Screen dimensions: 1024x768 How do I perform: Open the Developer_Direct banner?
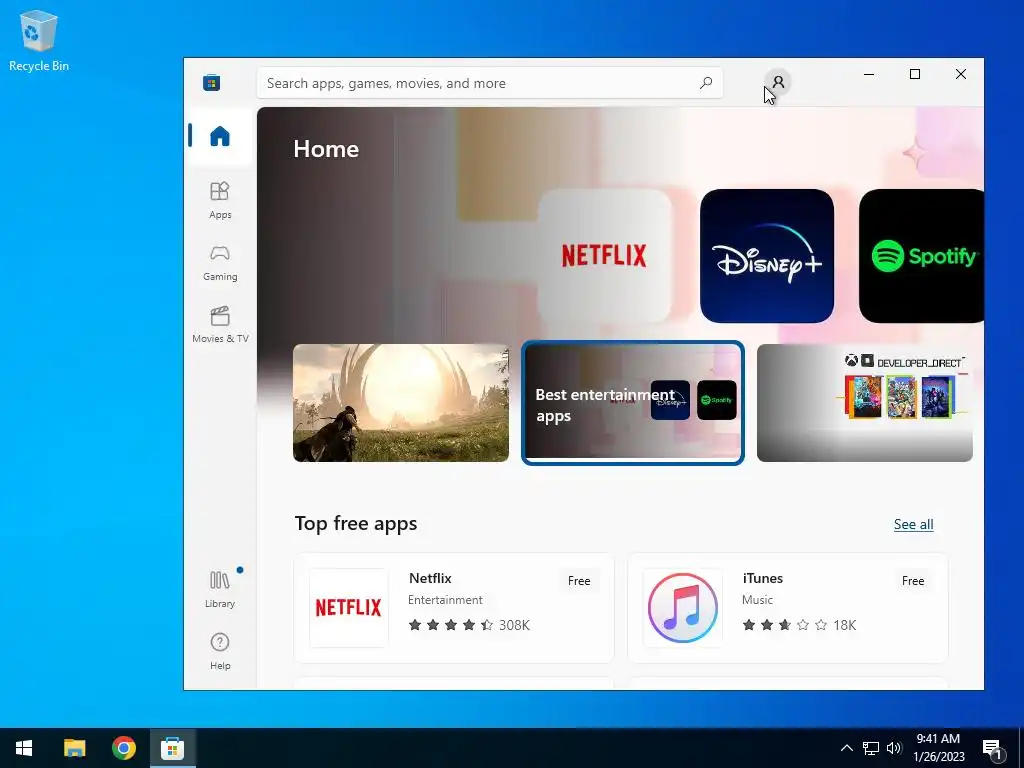[x=865, y=403]
